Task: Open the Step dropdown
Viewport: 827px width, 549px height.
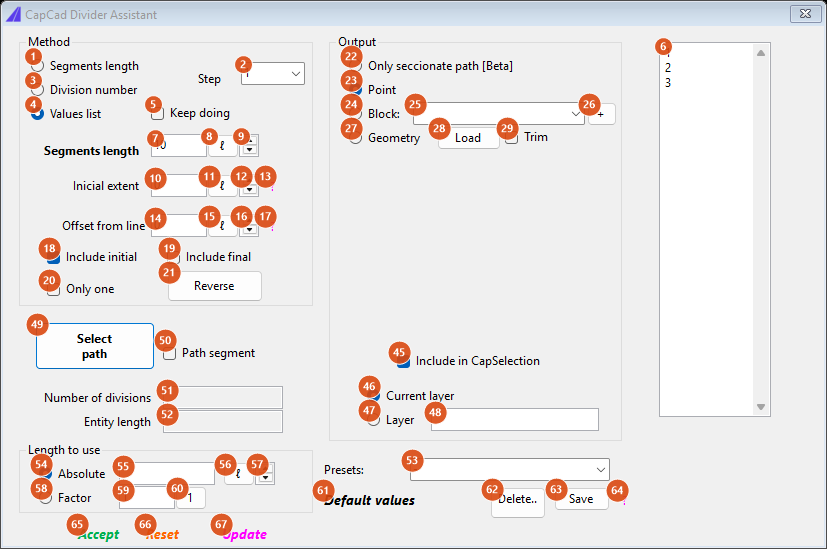Action: tap(273, 74)
